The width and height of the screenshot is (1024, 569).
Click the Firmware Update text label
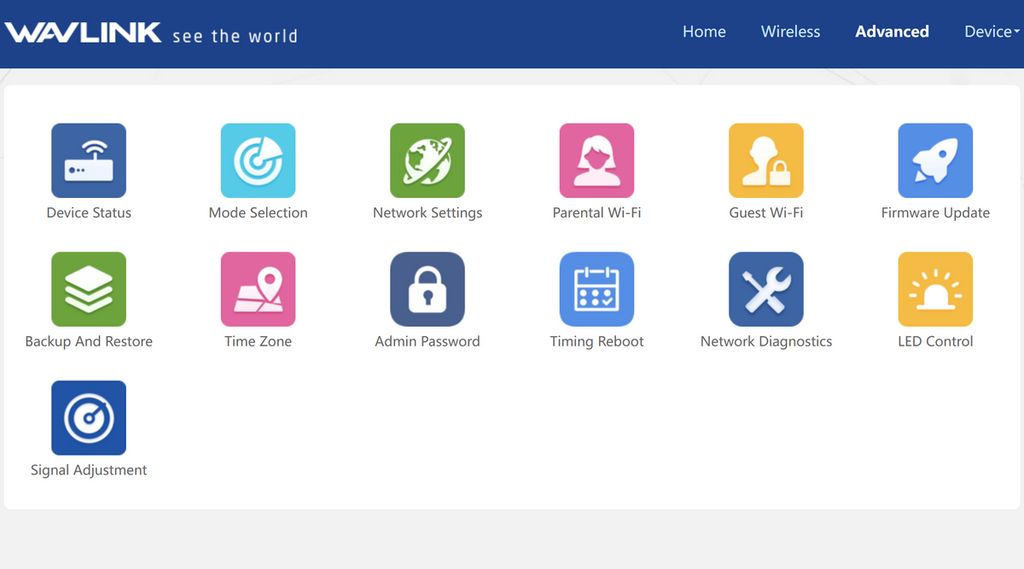pos(935,213)
